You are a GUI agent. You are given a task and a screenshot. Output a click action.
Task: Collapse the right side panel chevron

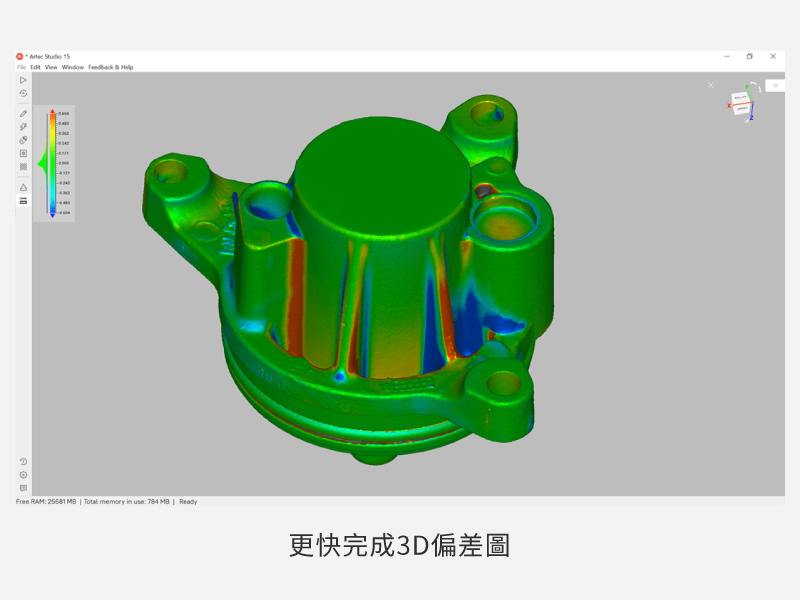tap(775, 85)
